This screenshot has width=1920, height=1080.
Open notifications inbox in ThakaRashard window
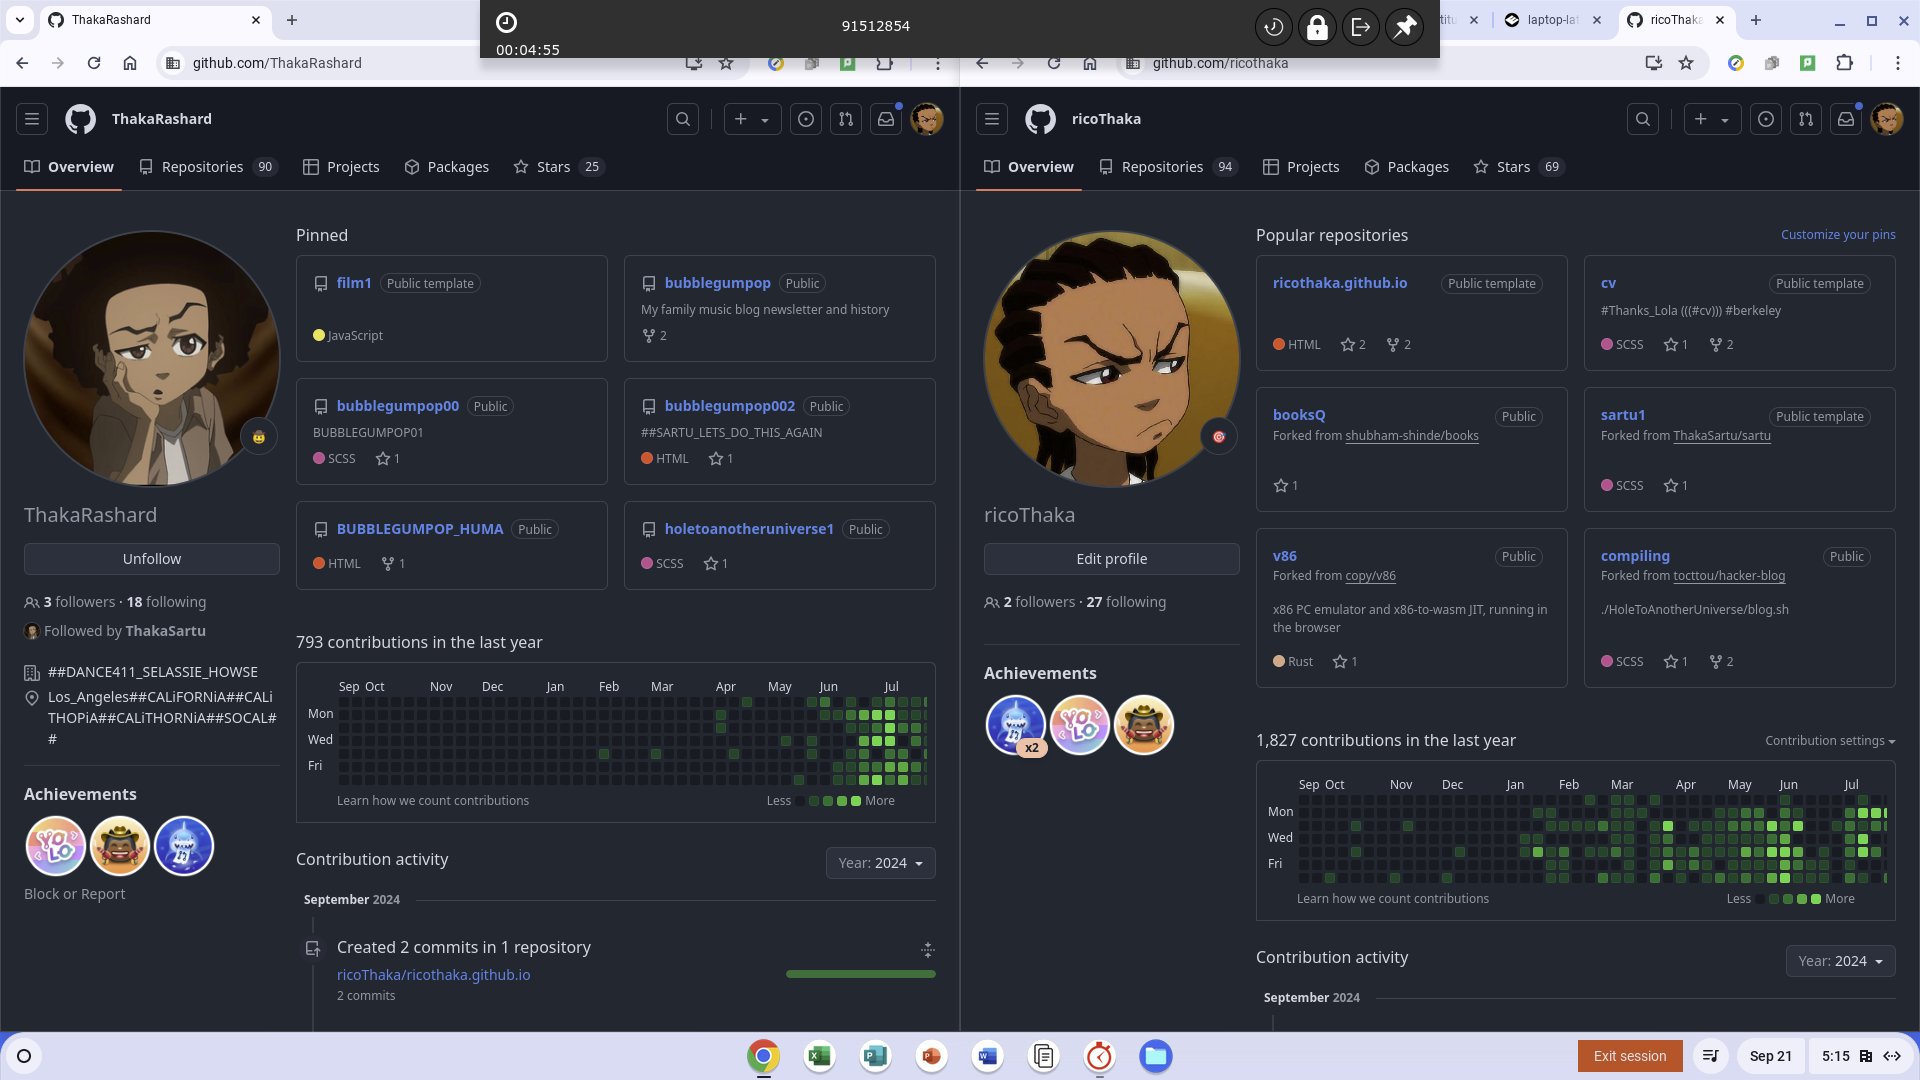point(886,119)
